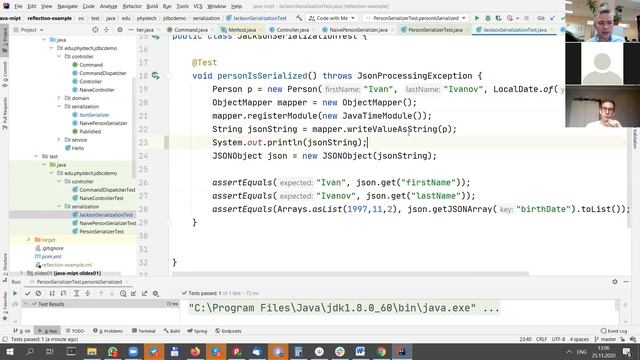Click the Debug bug icon in toolbar

pos(487,18)
